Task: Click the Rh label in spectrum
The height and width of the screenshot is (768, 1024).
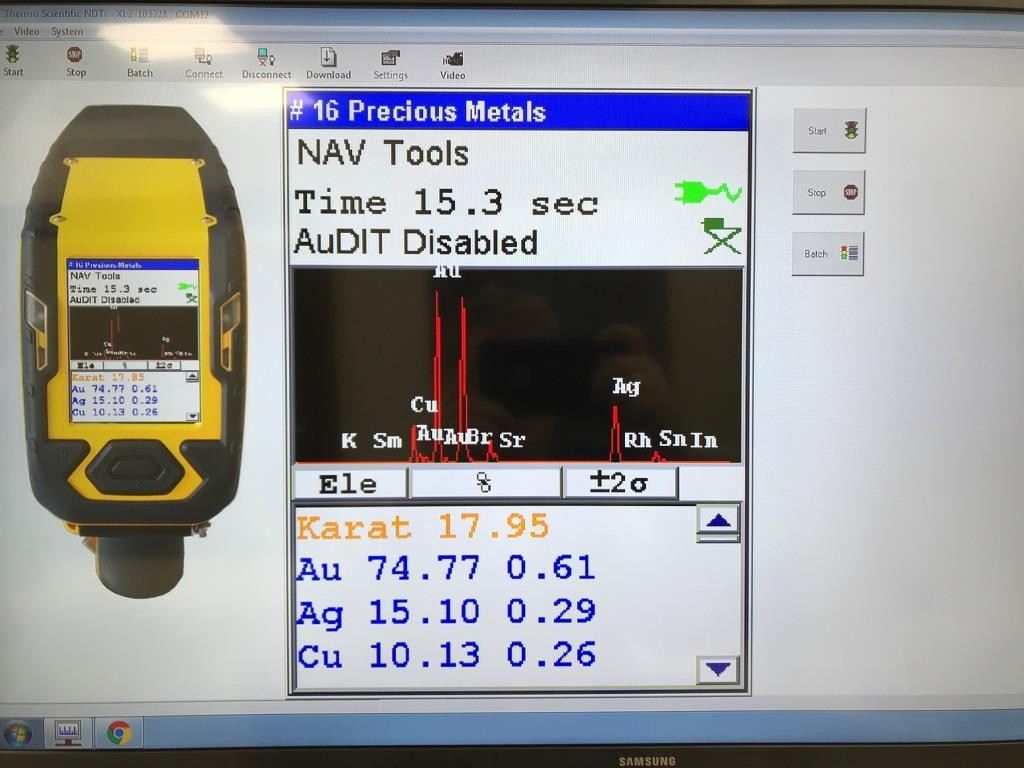Action: (637, 440)
